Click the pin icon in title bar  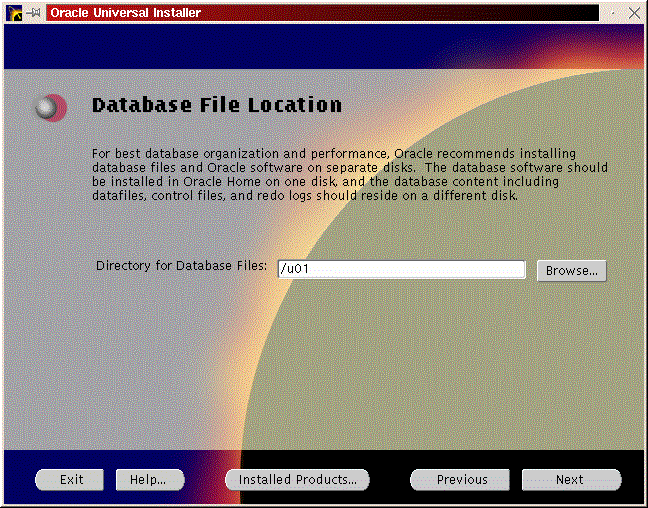point(34,13)
